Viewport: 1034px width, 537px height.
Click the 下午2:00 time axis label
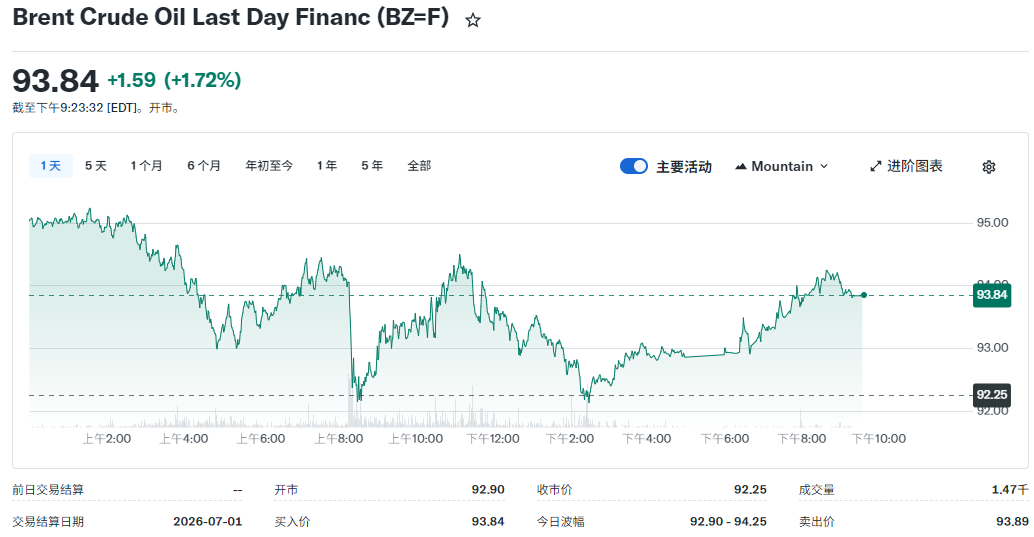(570, 439)
